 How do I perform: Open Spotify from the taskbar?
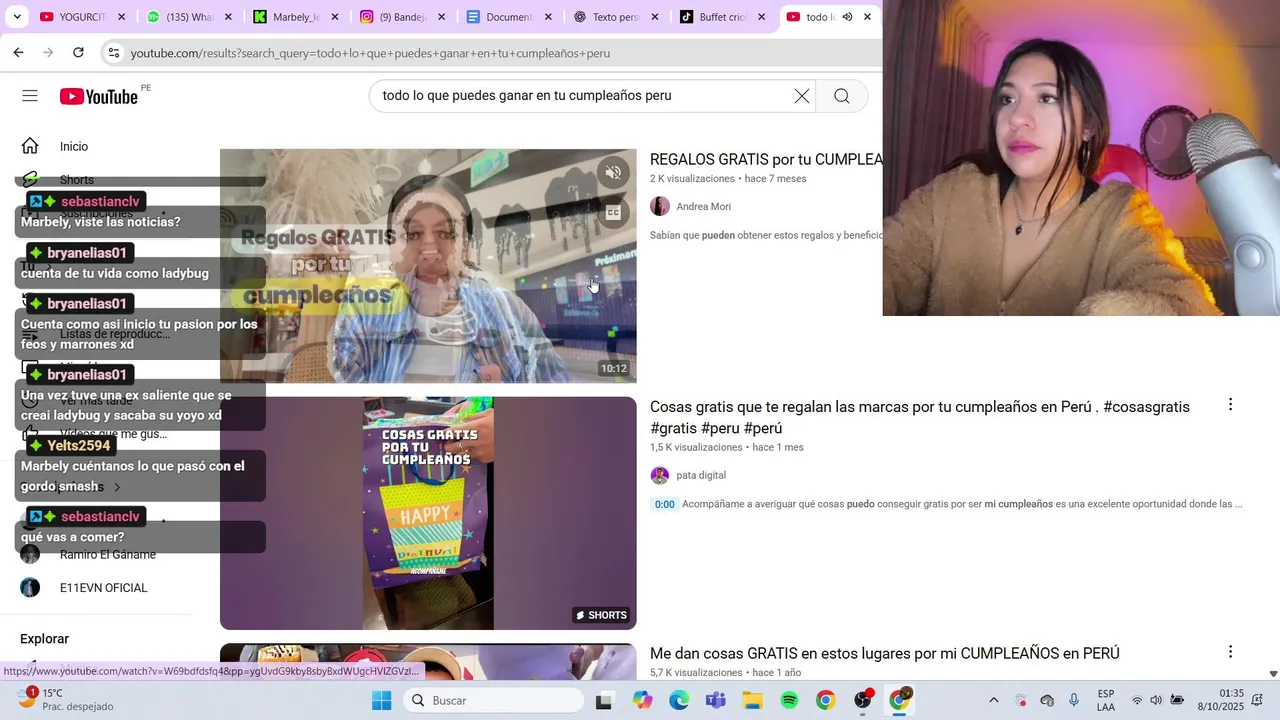(789, 700)
